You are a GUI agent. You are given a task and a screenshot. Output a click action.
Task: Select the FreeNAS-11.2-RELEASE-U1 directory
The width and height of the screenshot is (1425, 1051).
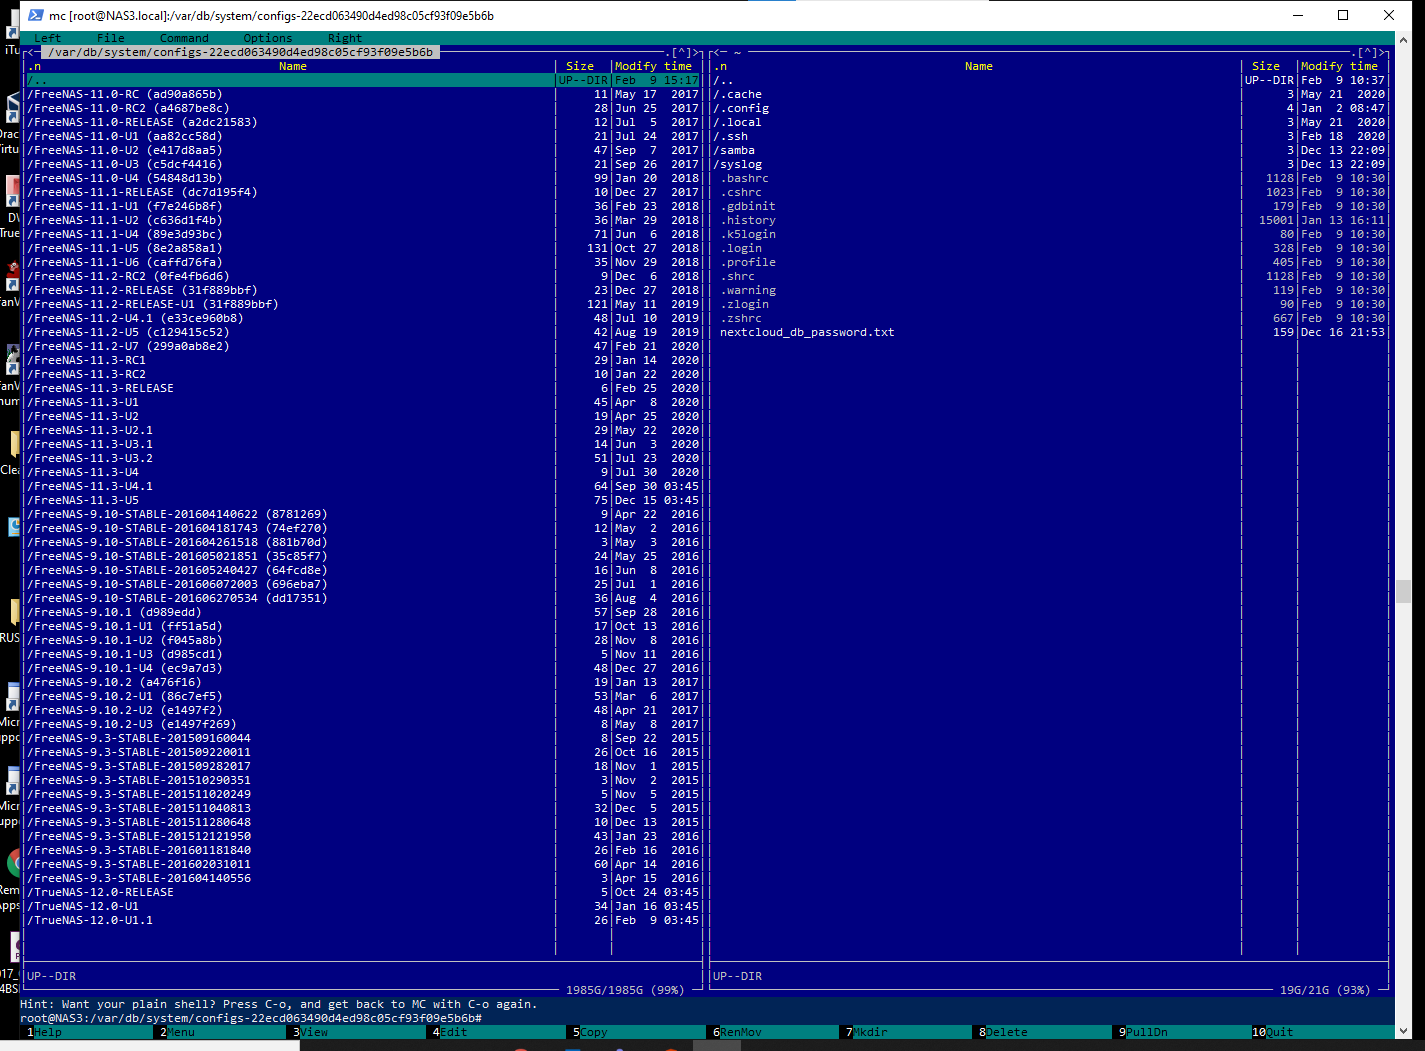[363, 304]
